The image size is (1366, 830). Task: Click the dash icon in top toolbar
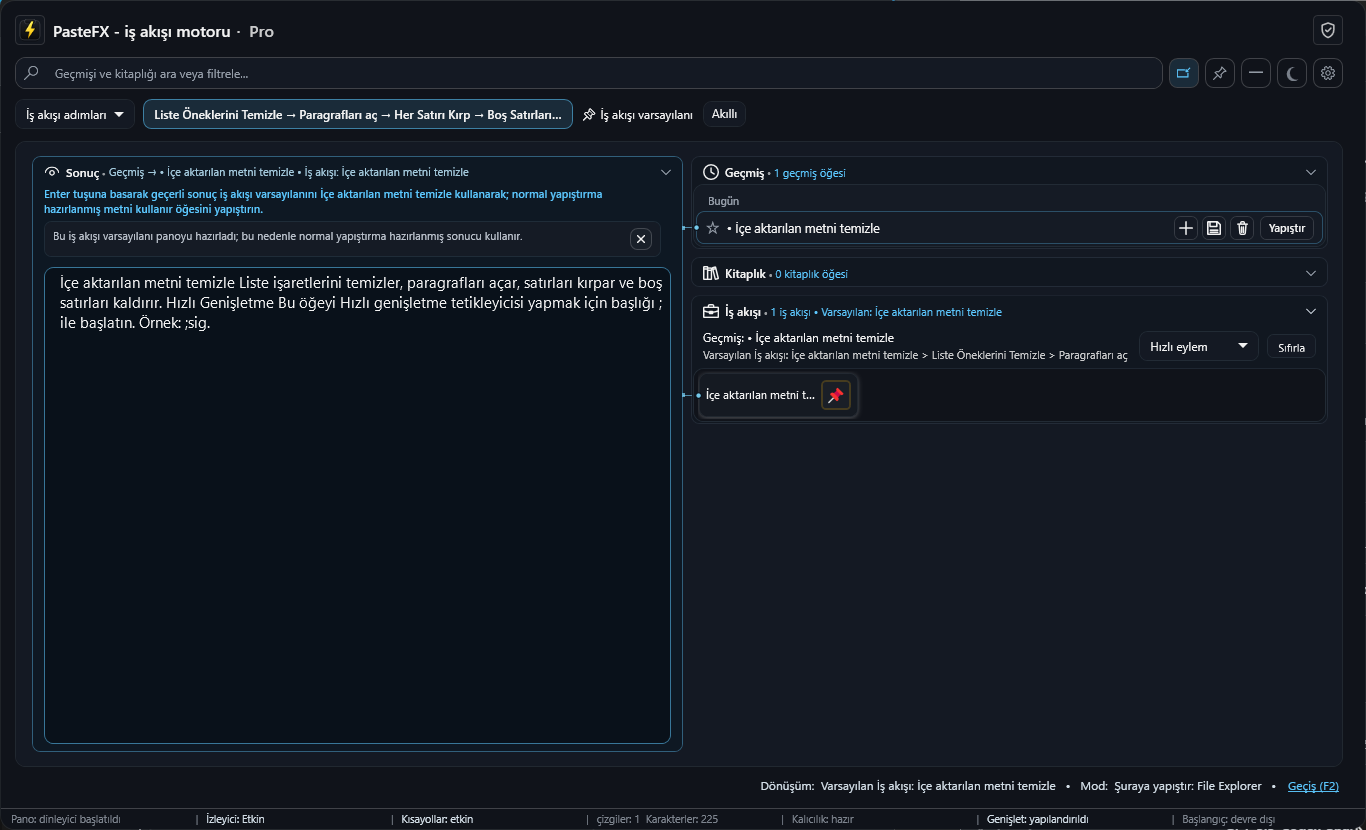[1256, 73]
